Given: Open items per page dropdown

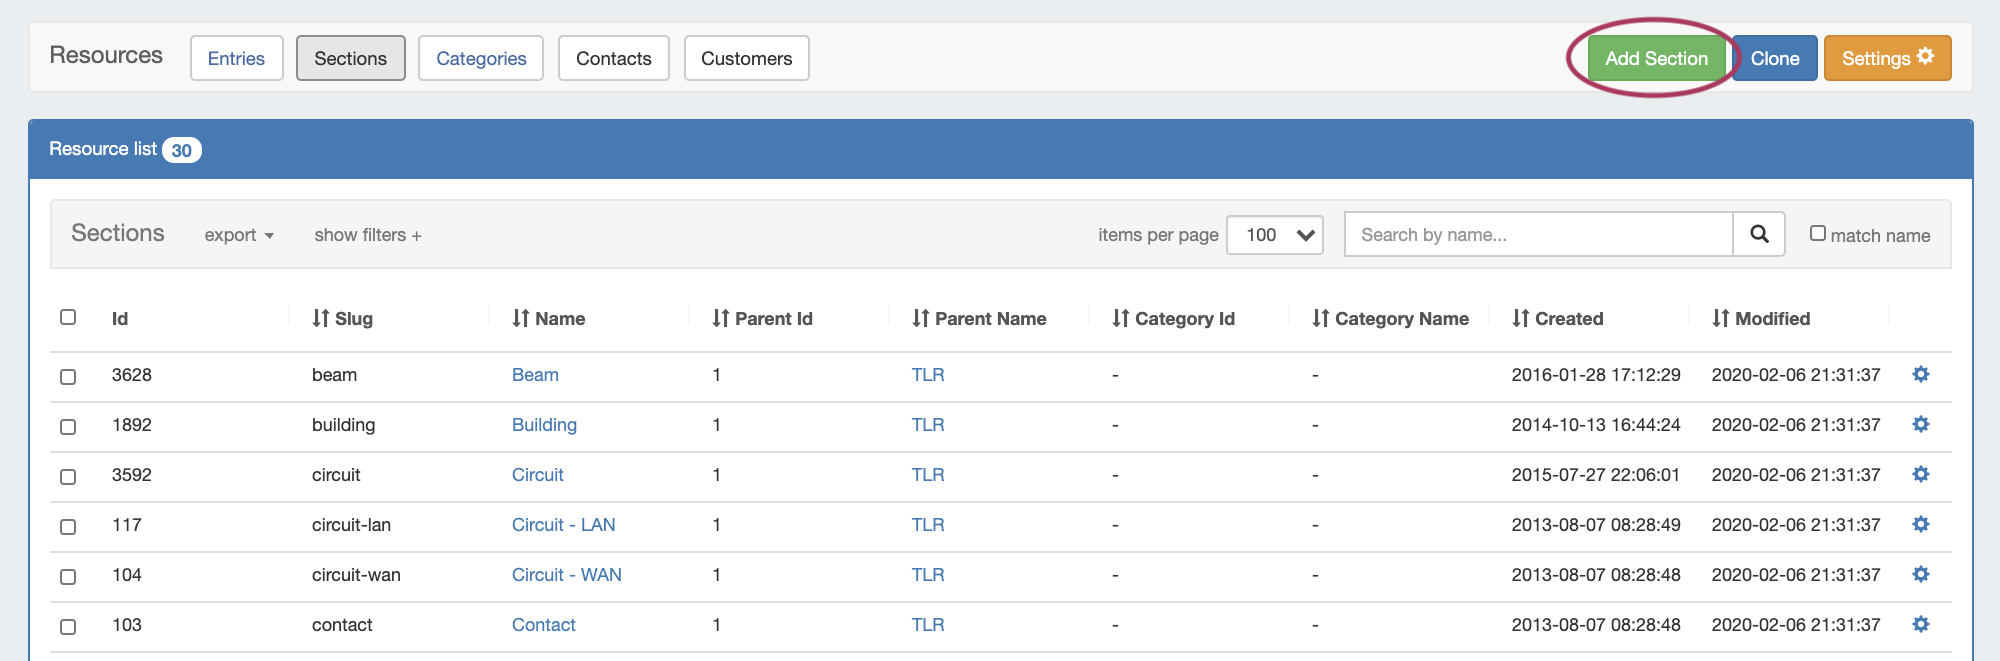Looking at the screenshot, I should (1275, 235).
